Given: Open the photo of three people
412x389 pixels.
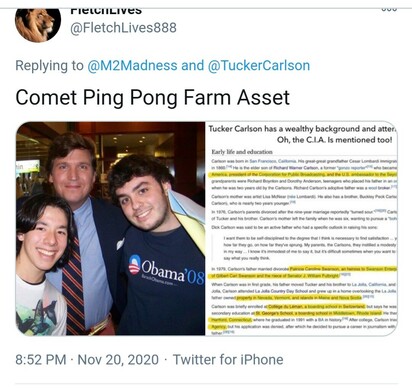Looking at the screenshot, I should click(110, 229).
